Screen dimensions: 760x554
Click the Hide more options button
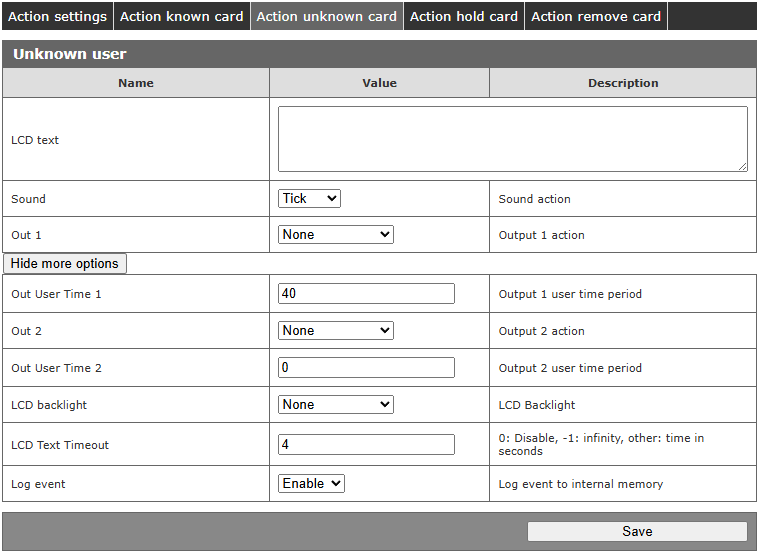(65, 264)
